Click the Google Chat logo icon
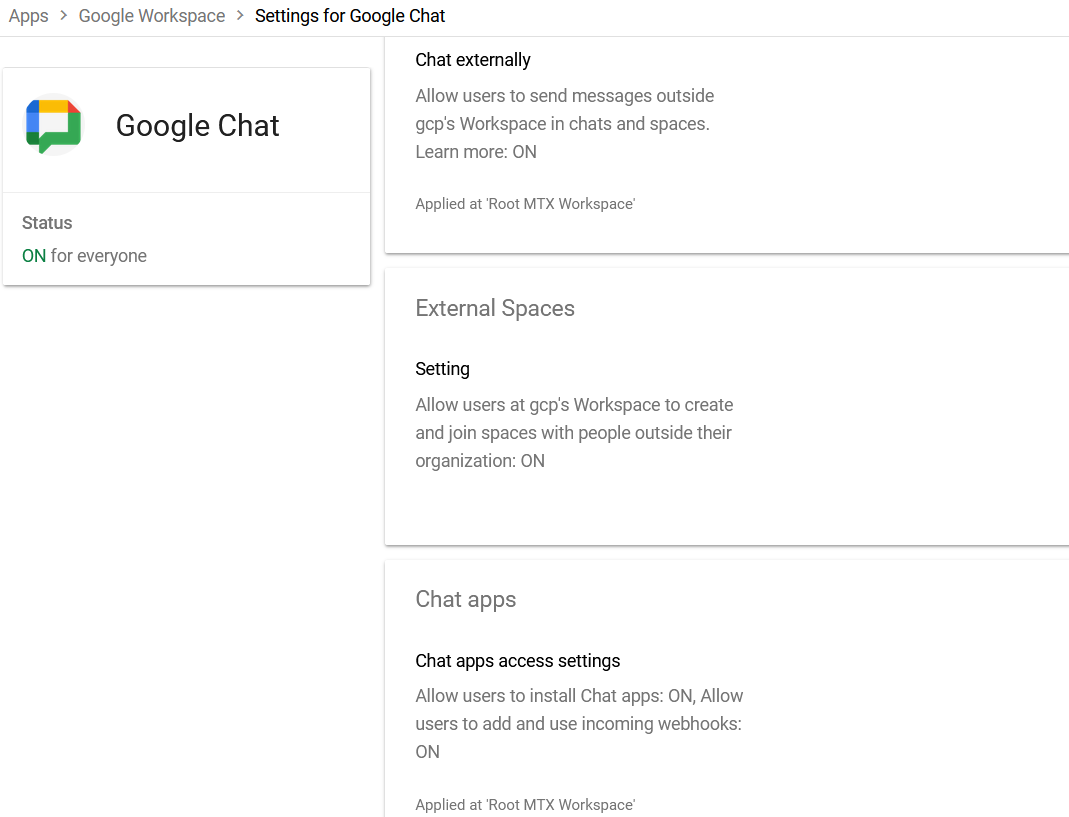The image size is (1069, 817). tap(54, 125)
